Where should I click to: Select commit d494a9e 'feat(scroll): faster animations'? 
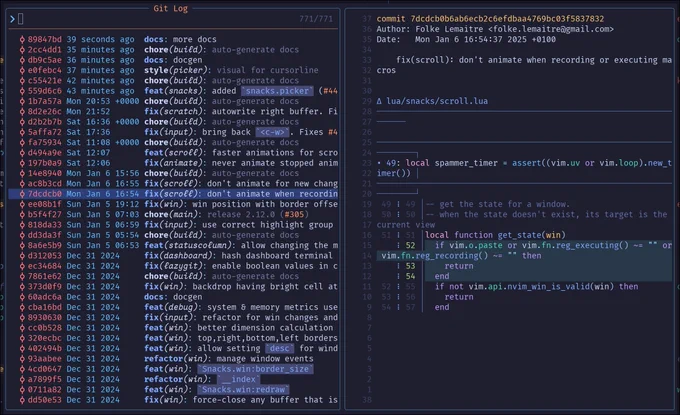(x=173, y=153)
